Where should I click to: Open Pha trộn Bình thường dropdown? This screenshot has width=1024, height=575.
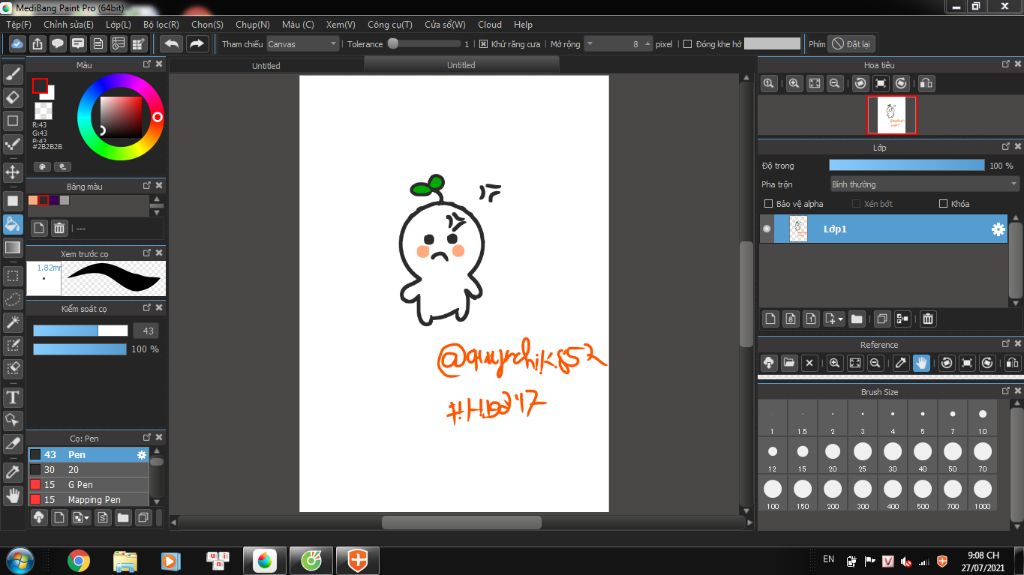[923, 184]
